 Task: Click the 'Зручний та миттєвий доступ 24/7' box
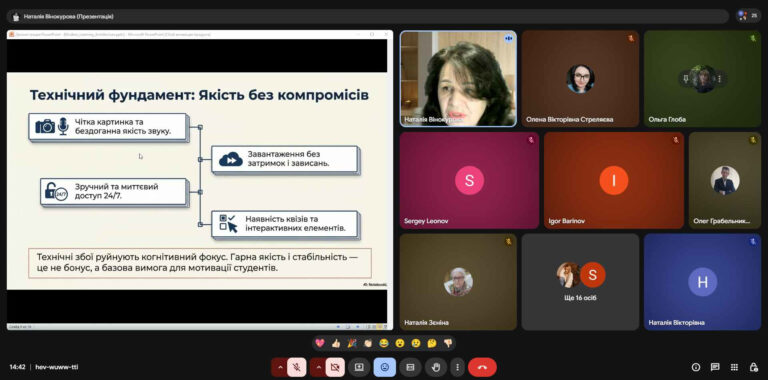coord(114,191)
